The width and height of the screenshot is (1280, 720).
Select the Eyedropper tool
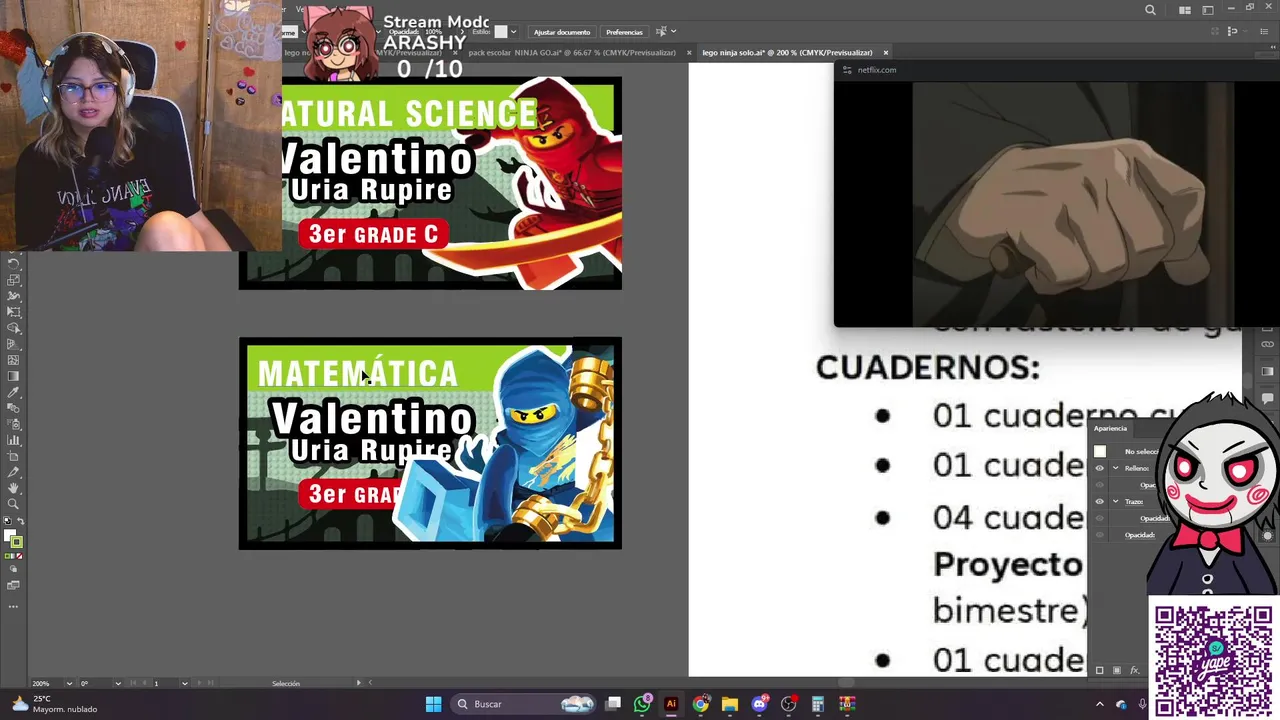[x=14, y=392]
